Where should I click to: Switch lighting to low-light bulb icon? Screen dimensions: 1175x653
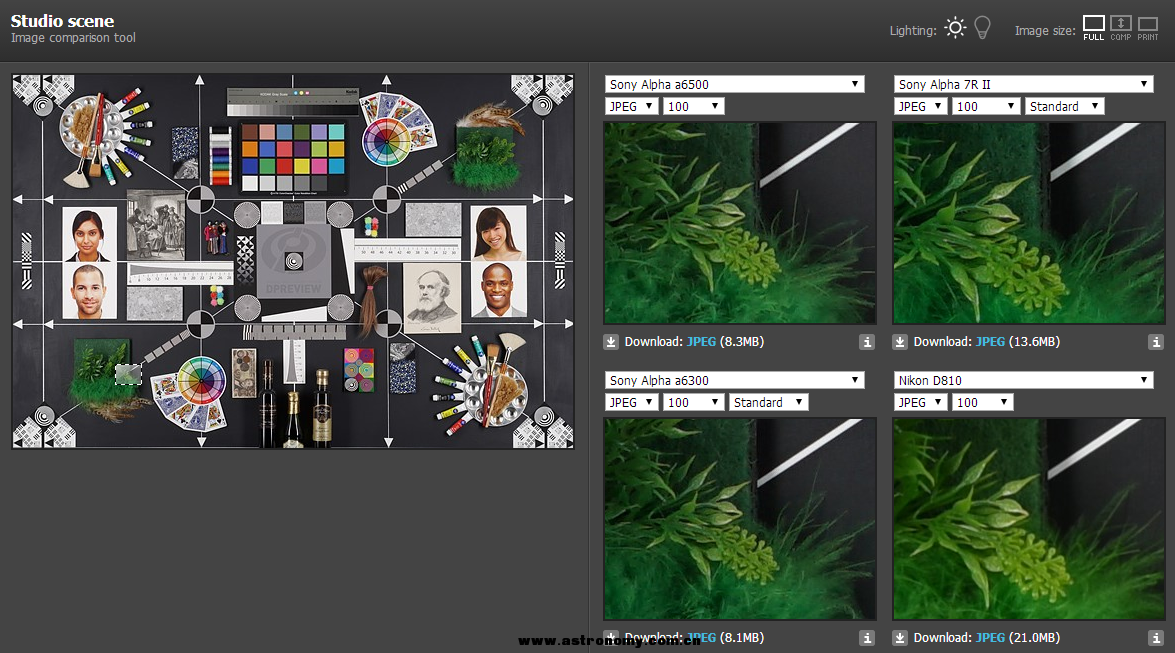(982, 28)
